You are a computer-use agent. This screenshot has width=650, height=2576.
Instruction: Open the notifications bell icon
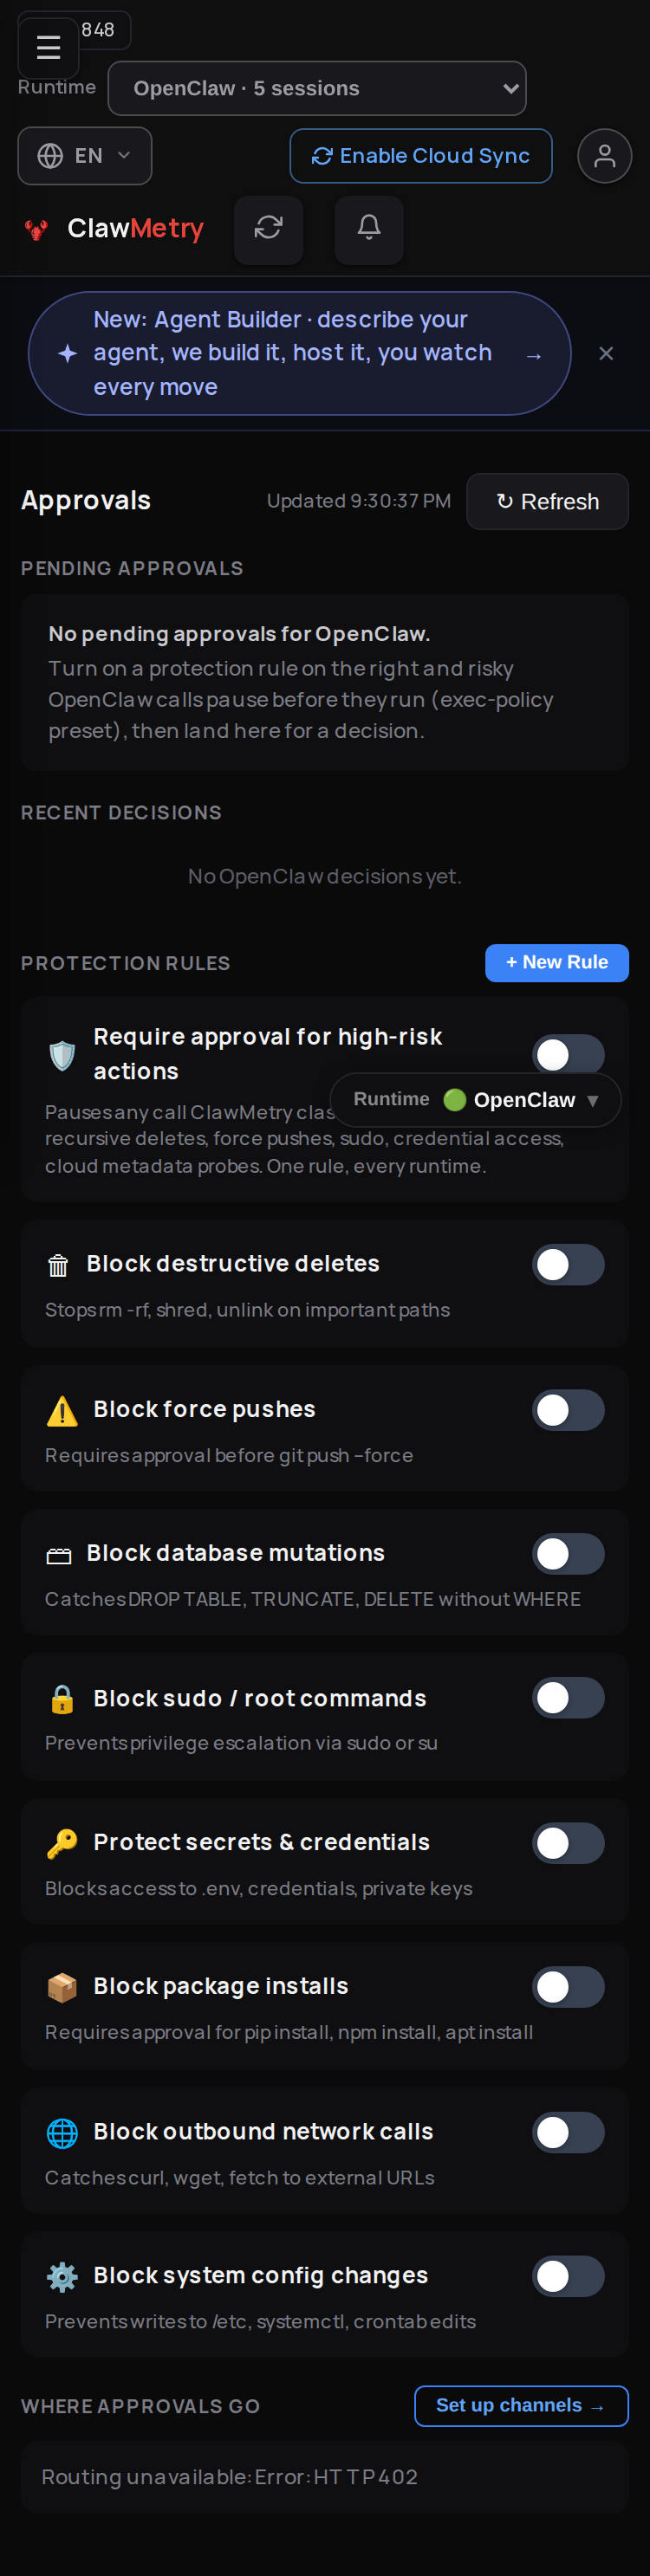369,229
